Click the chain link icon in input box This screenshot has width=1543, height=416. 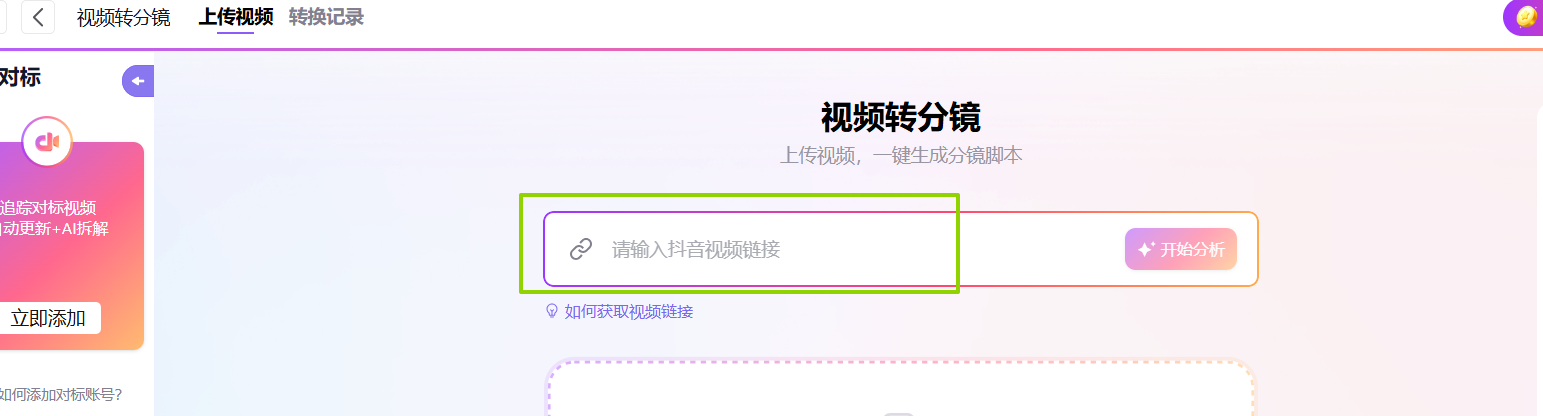click(x=581, y=249)
